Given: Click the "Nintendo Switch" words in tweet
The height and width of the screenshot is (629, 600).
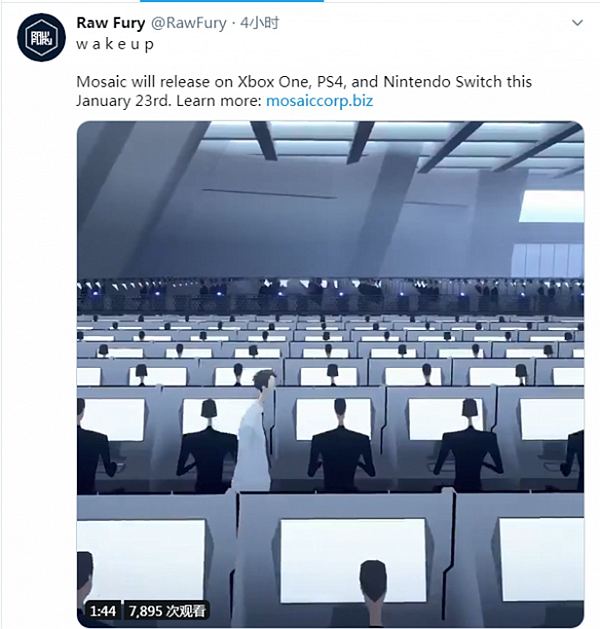Looking at the screenshot, I should click(x=442, y=82).
